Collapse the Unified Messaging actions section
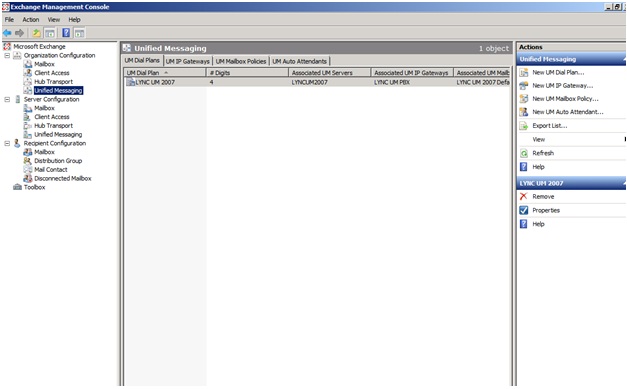 624,59
